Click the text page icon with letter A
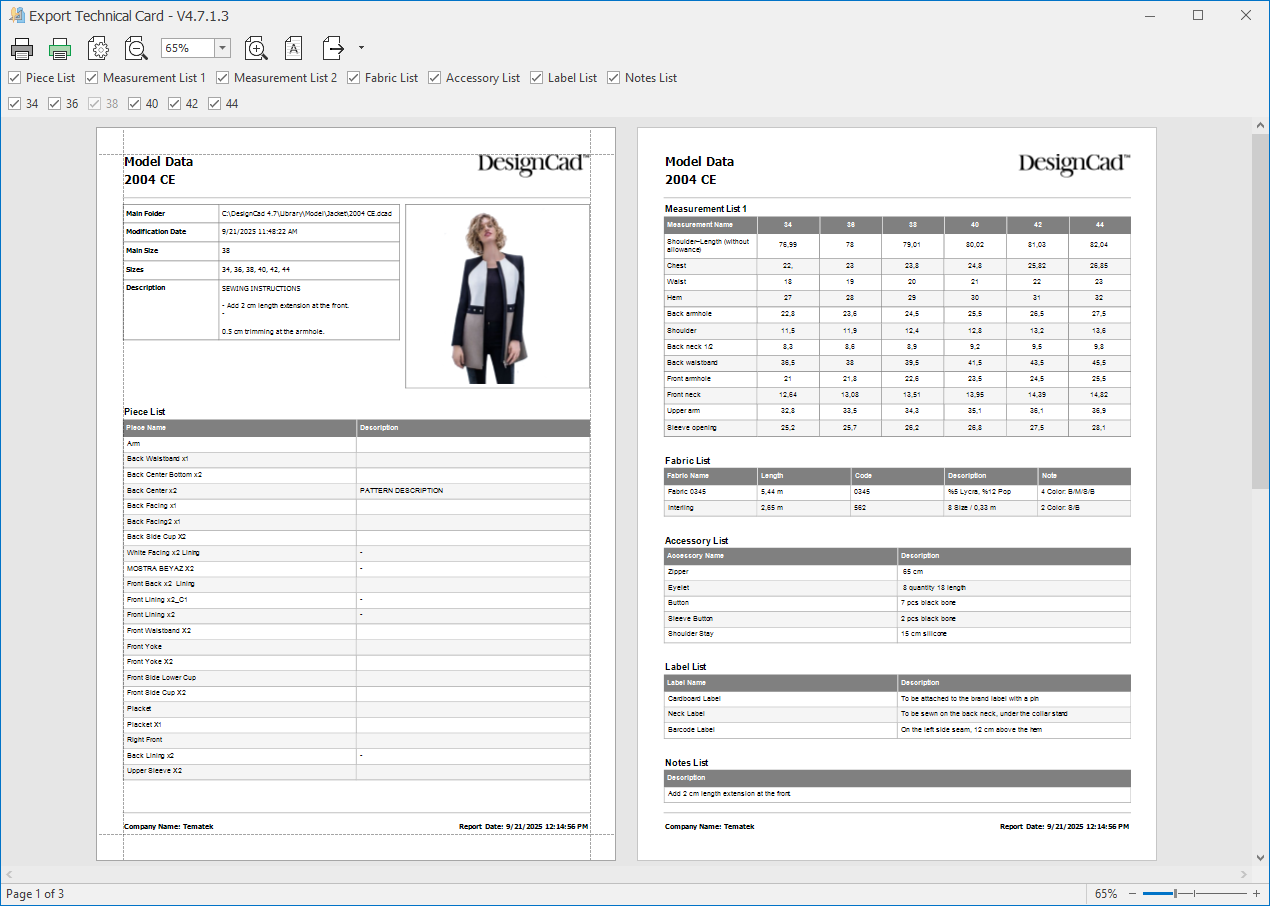Screen dimensions: 1270x906 click(293, 48)
